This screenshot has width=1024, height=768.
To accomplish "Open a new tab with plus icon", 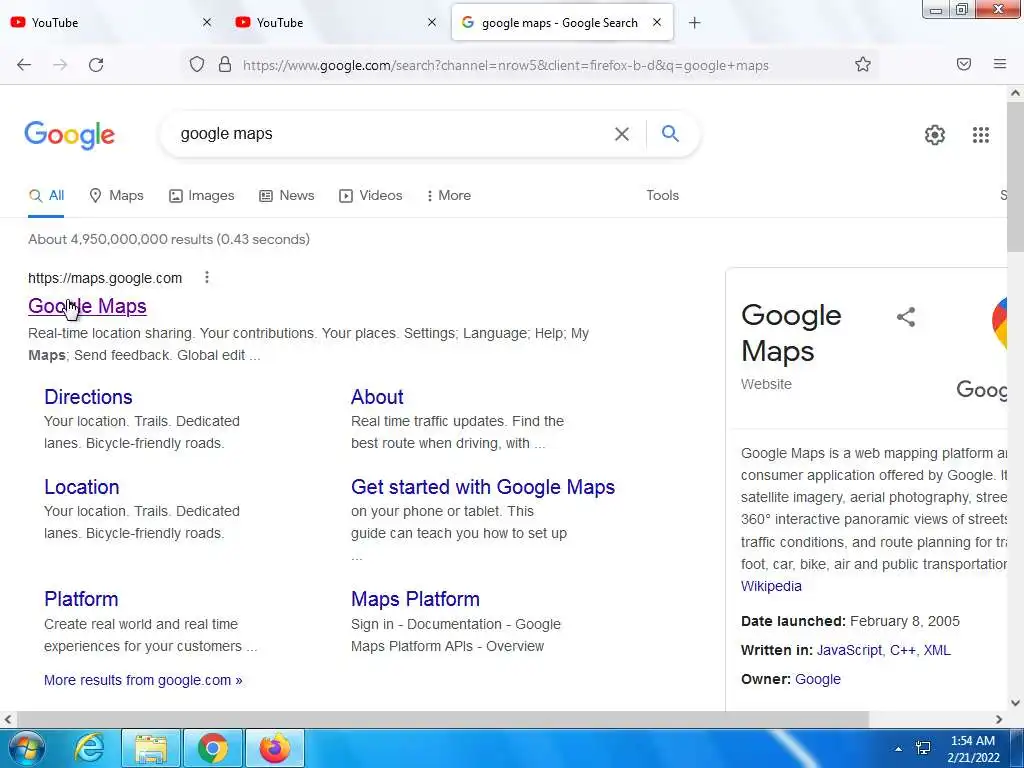I will 694,23.
